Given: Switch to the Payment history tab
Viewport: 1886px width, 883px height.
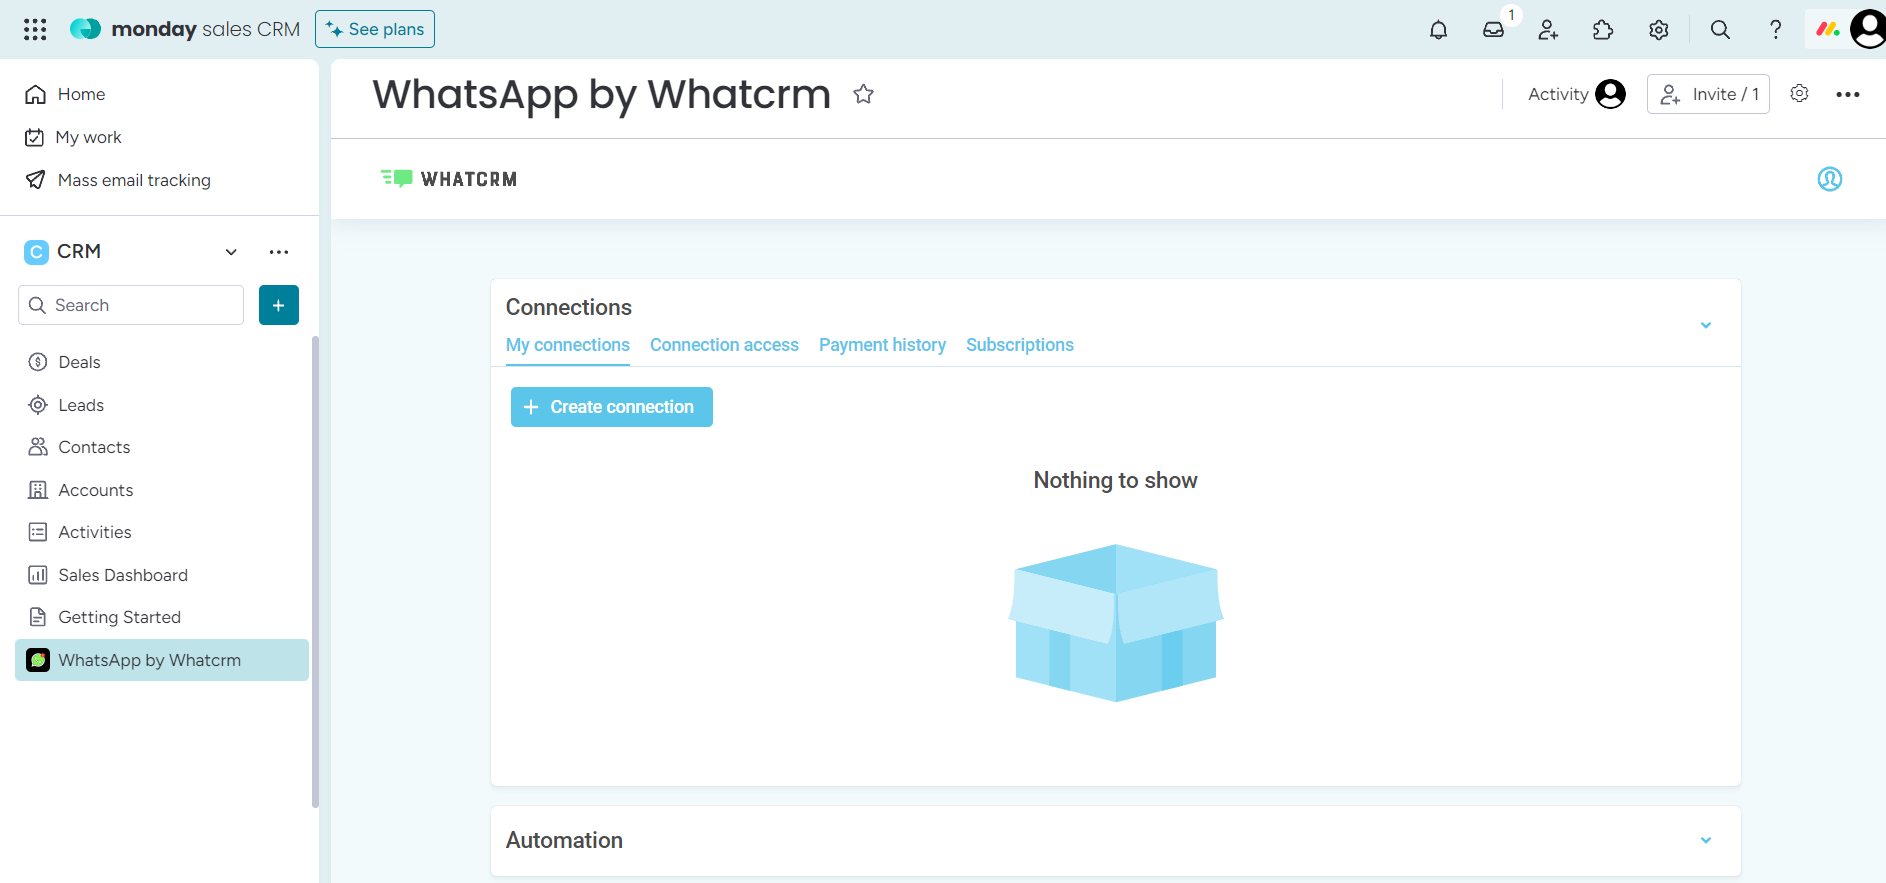Looking at the screenshot, I should pyautogui.click(x=882, y=345).
